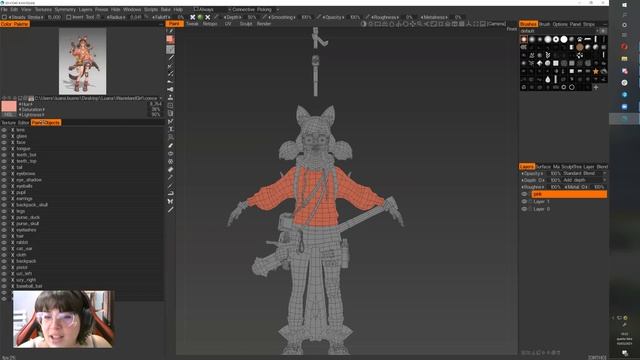
Task: Select the orange star brush alpha
Action: 596,71
